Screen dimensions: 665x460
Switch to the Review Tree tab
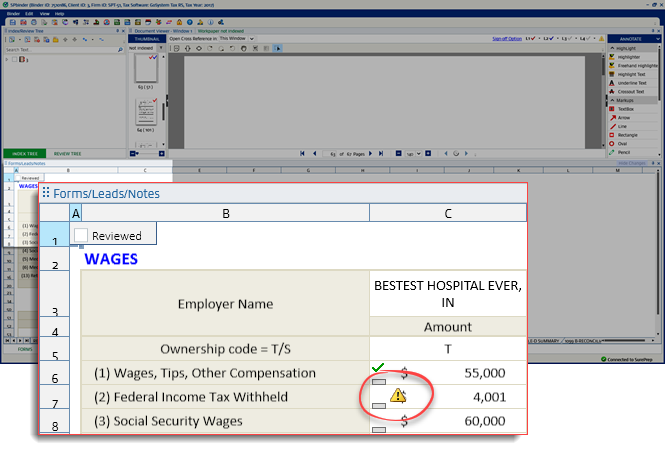pyautogui.click(x=67, y=153)
